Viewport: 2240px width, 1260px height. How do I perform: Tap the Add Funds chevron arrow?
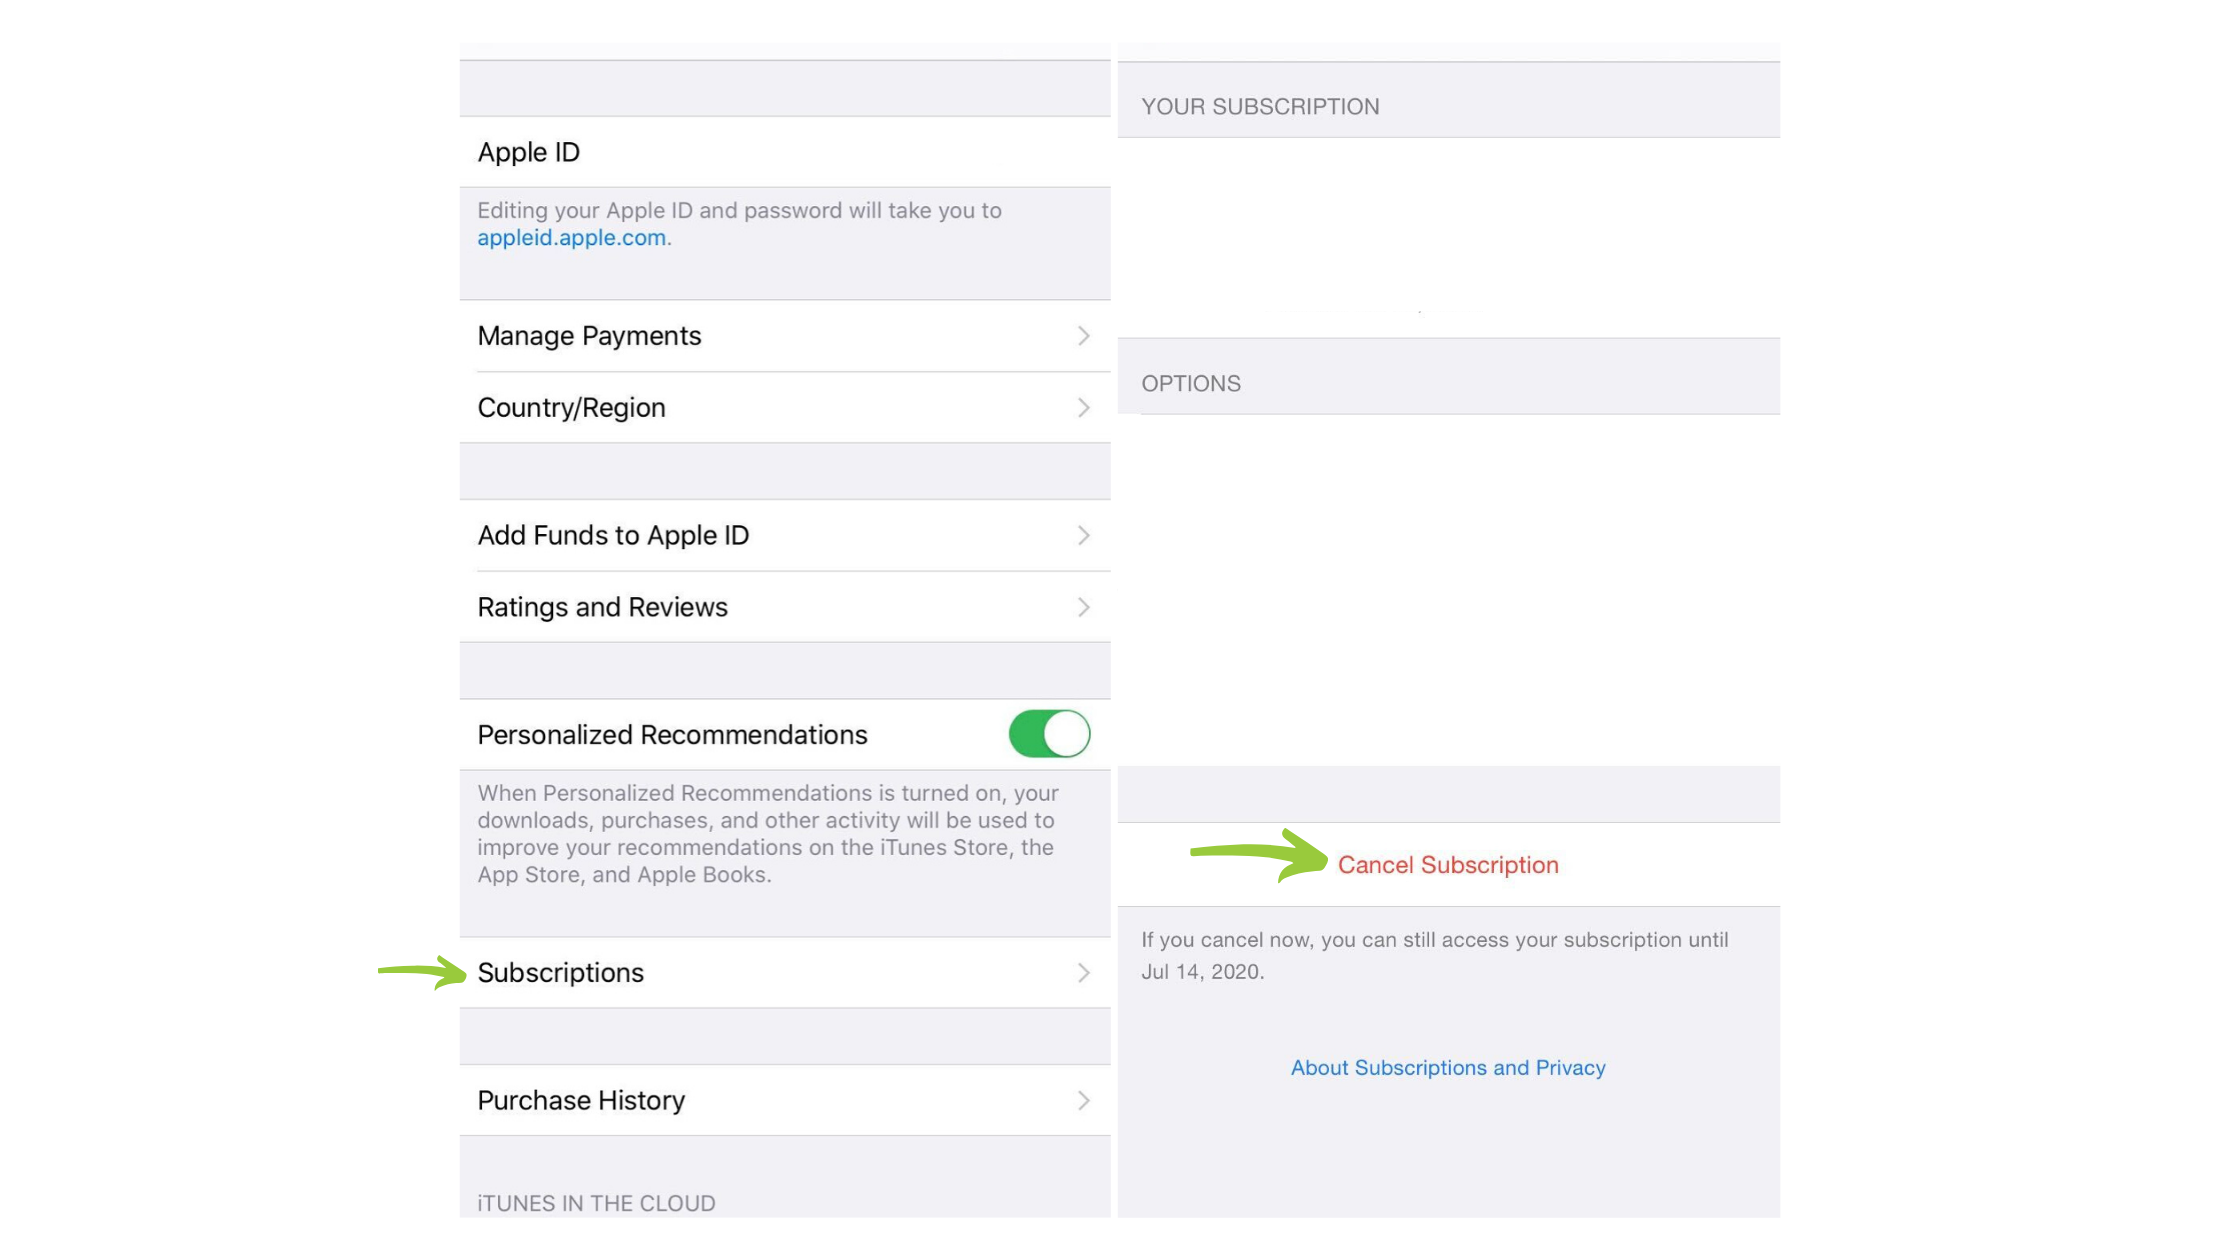tap(1084, 536)
